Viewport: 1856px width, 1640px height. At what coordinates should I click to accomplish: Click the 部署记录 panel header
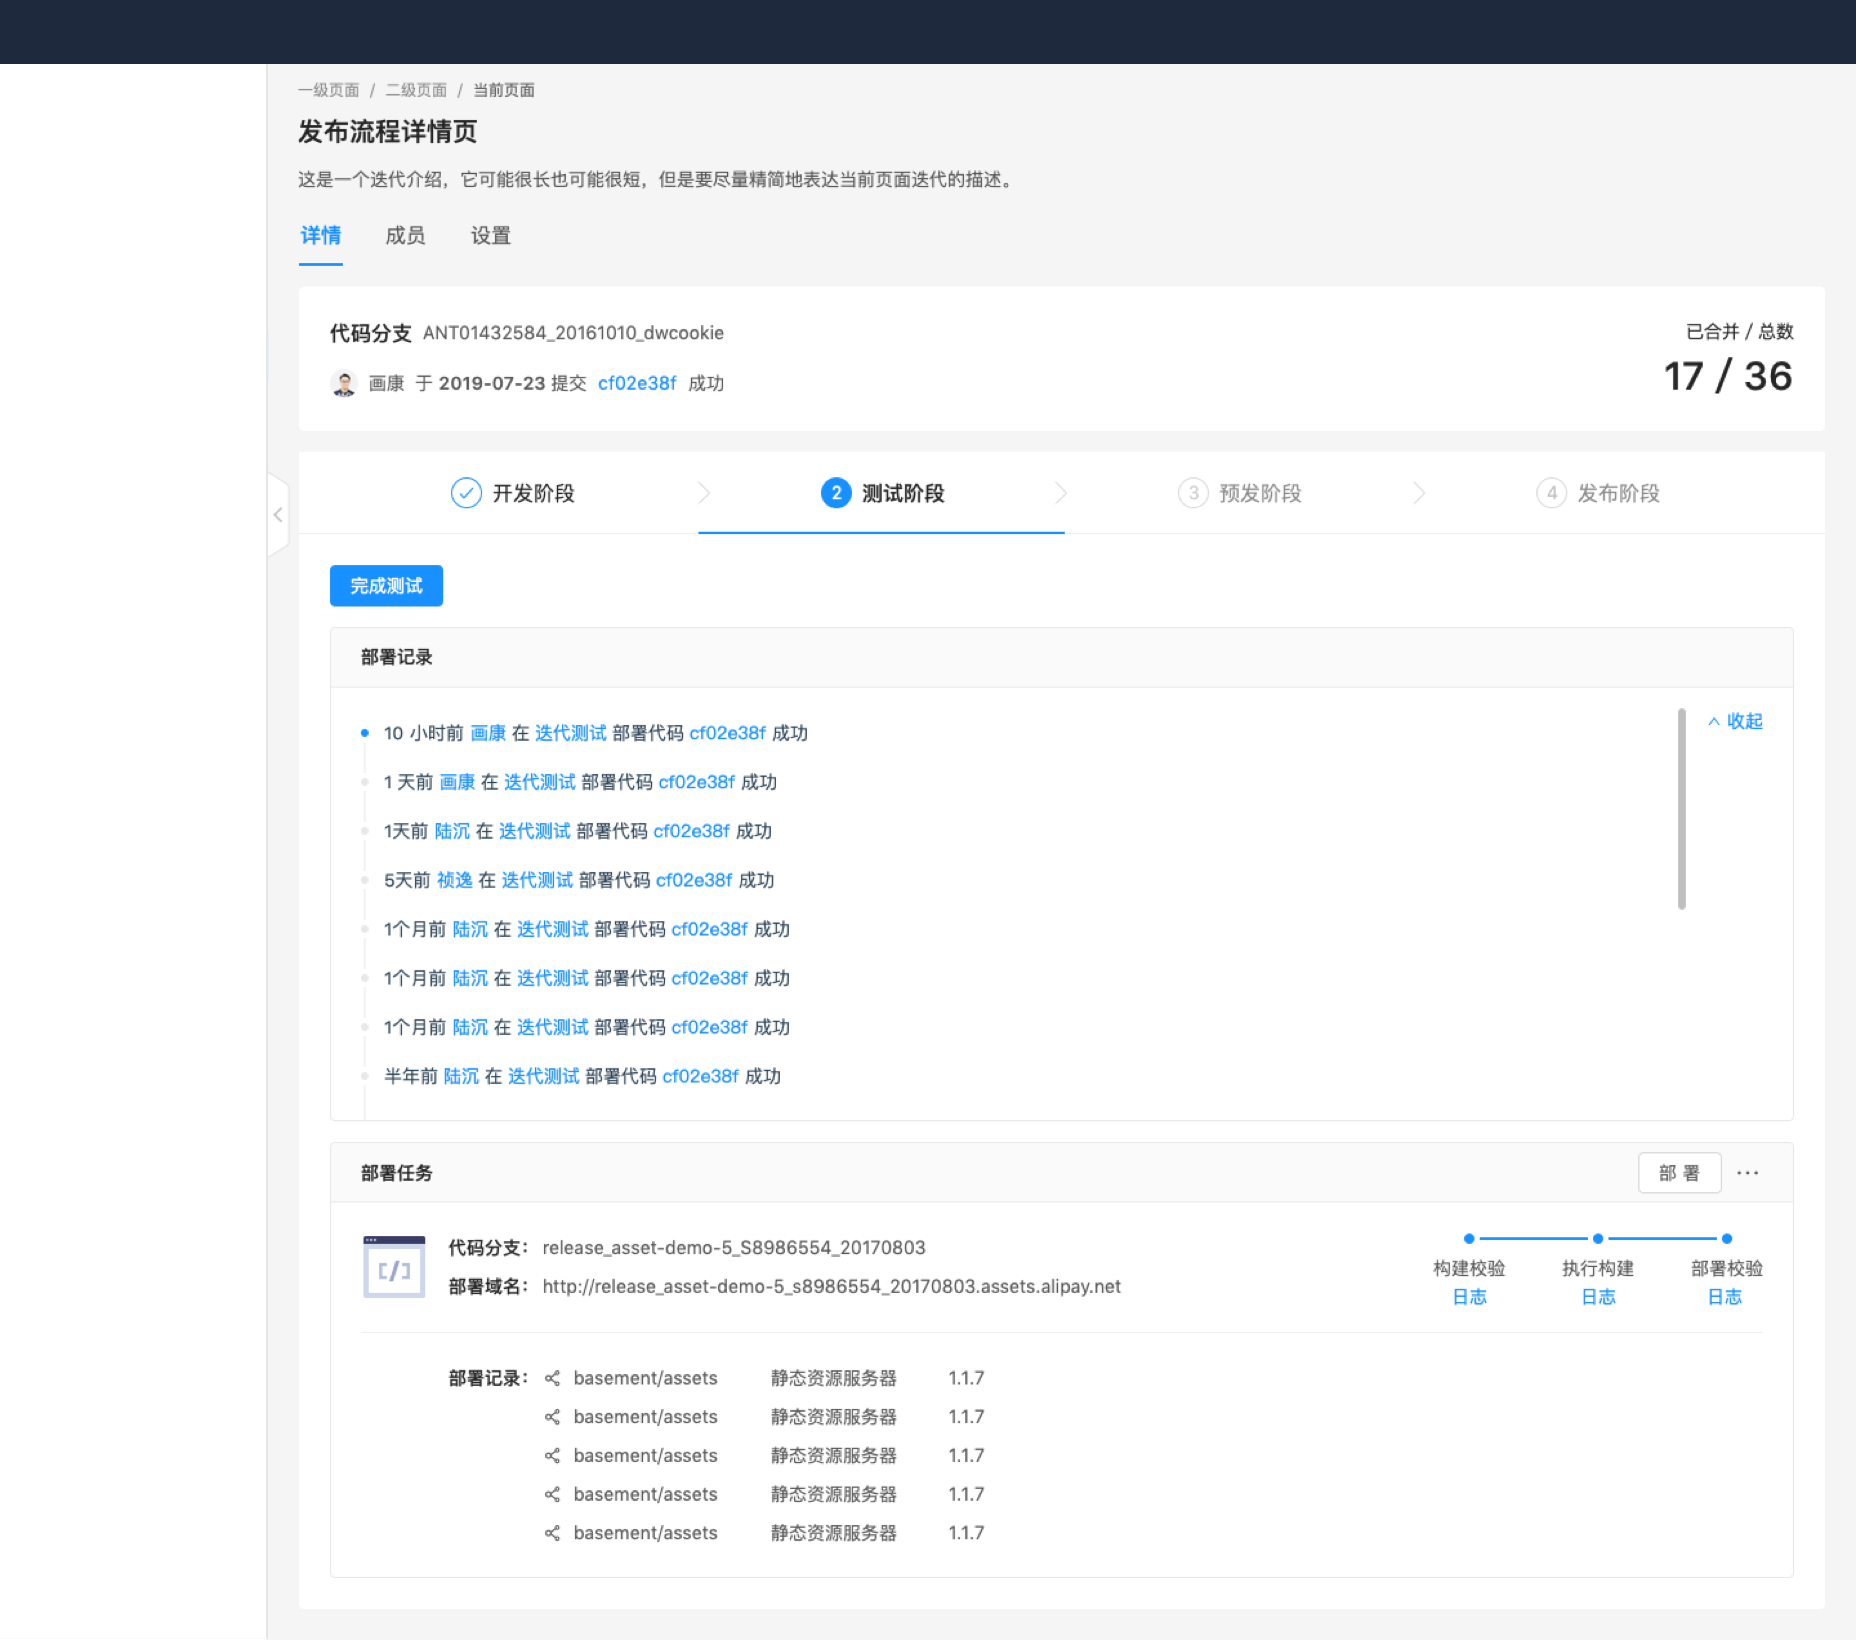point(1061,657)
